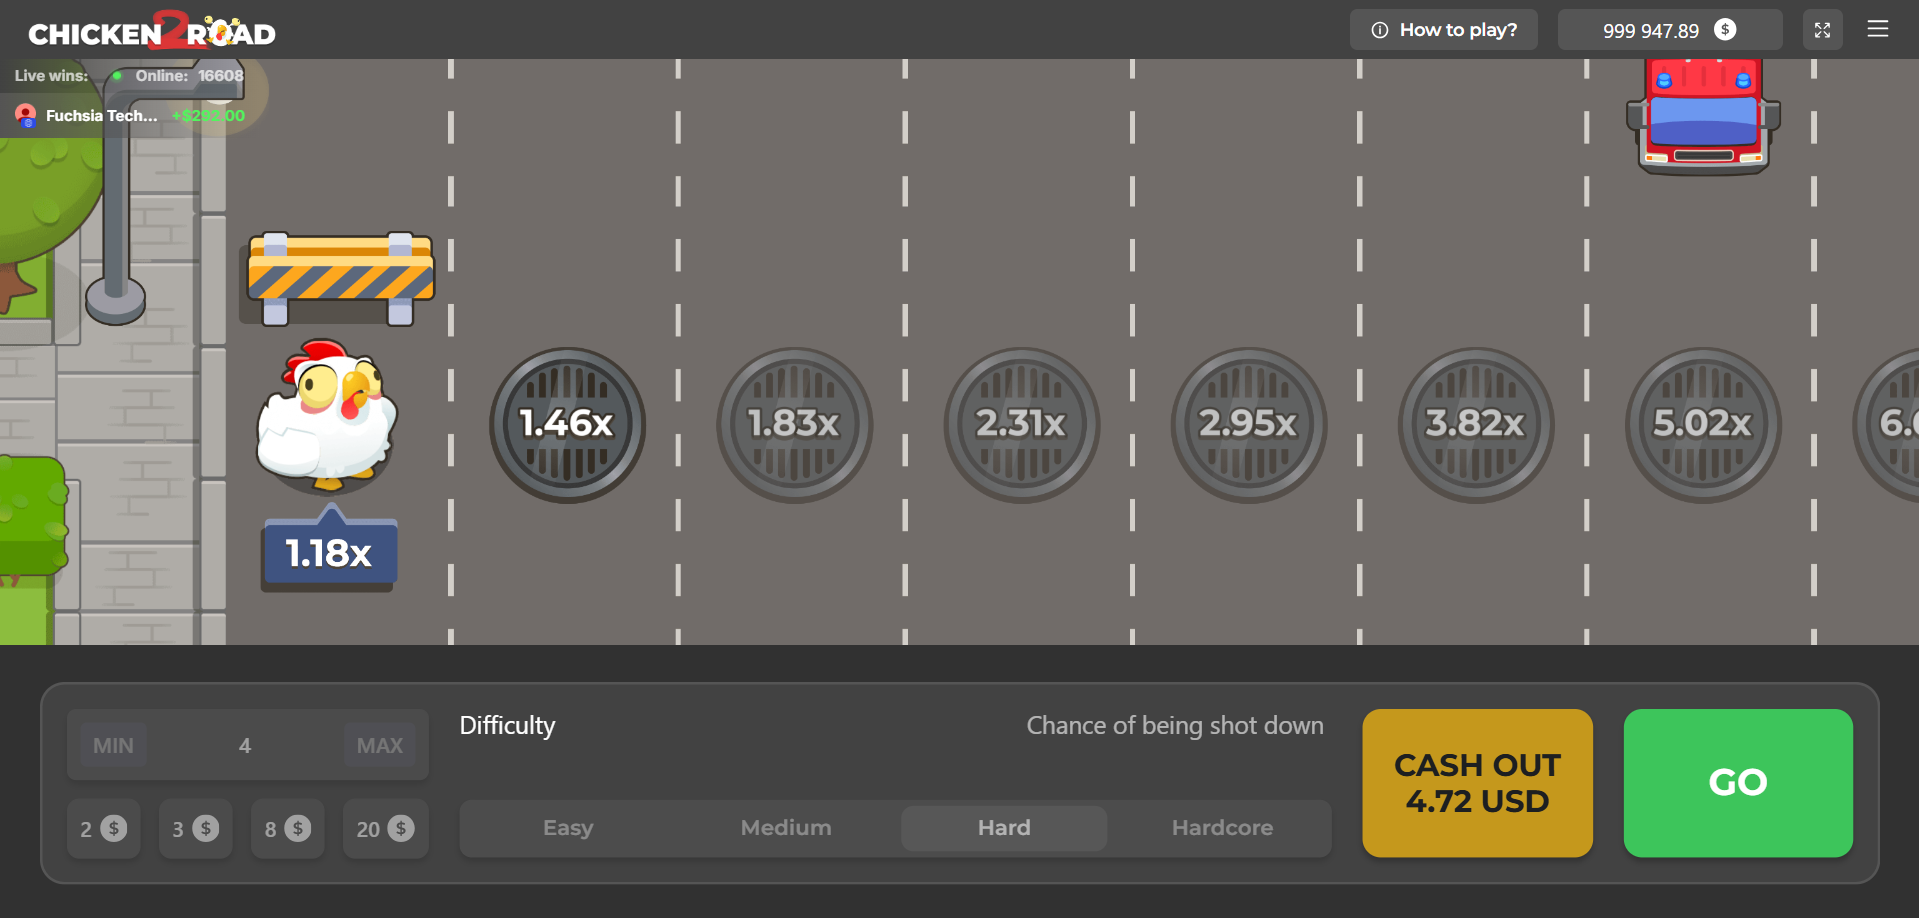Click the dollar coin balance icon
The width and height of the screenshot is (1919, 918).
pyautogui.click(x=1725, y=29)
